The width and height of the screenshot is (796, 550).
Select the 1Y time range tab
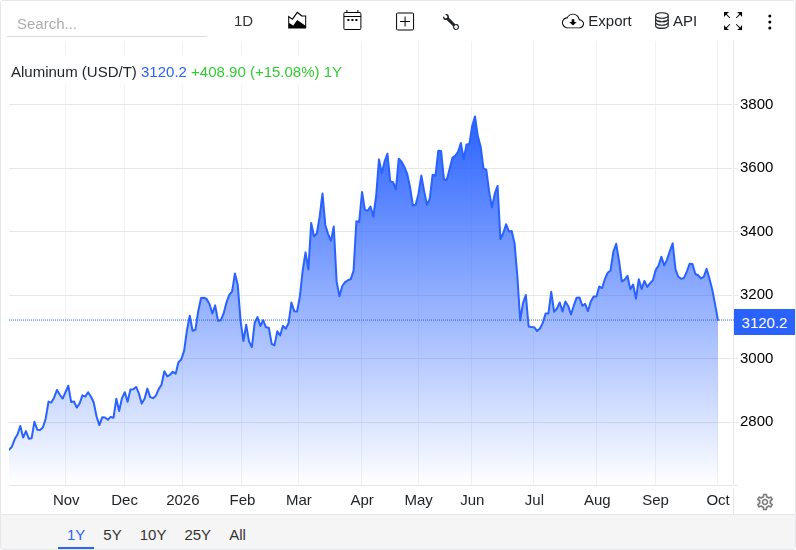[x=76, y=535]
